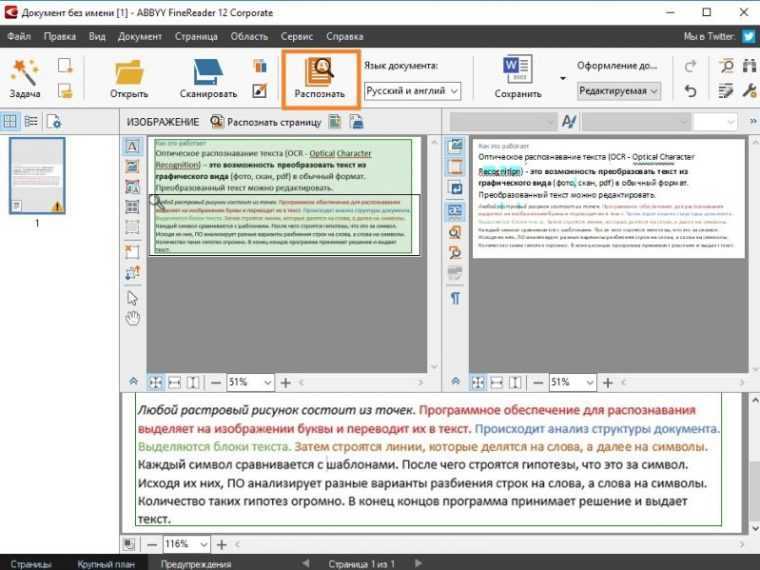Image resolution: width=760 pixels, height=570 pixels.
Task: Open the Страница menu
Action: tap(196, 36)
